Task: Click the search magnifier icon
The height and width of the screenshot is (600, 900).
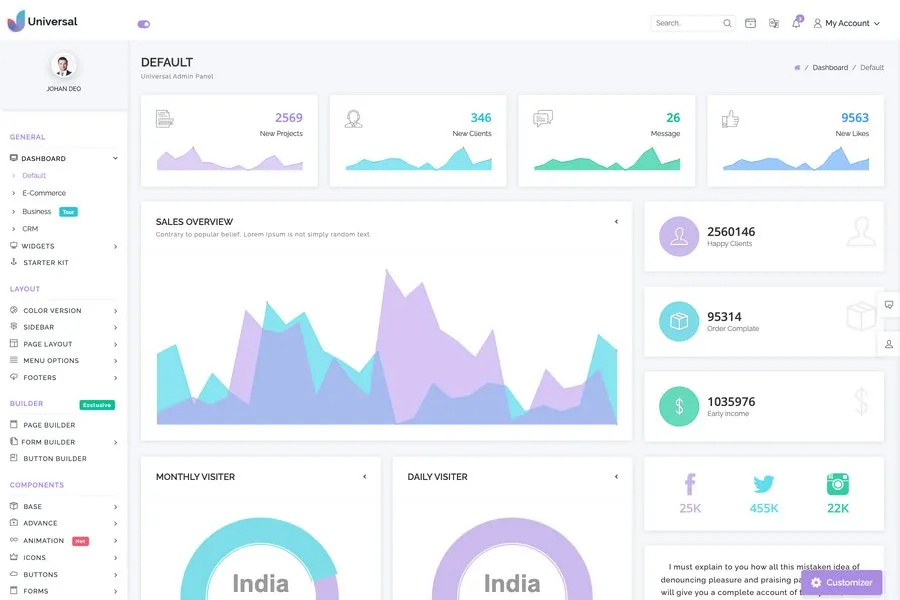Action: 727,23
